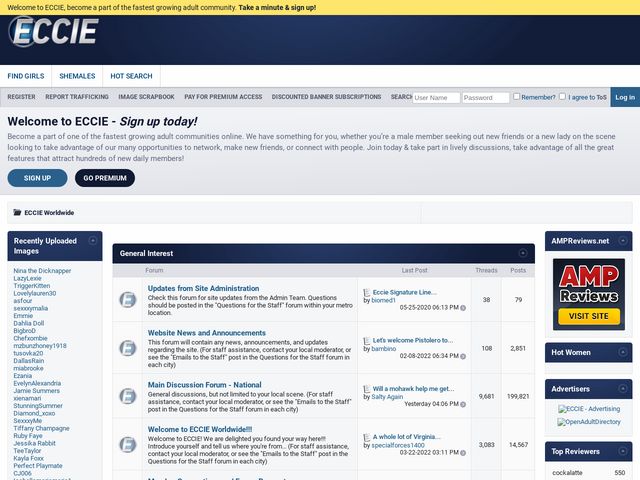Screen dimensions: 640x480
Task: Open PAY FOR PREMIUM ACCESS menu item
Action: coord(223,97)
